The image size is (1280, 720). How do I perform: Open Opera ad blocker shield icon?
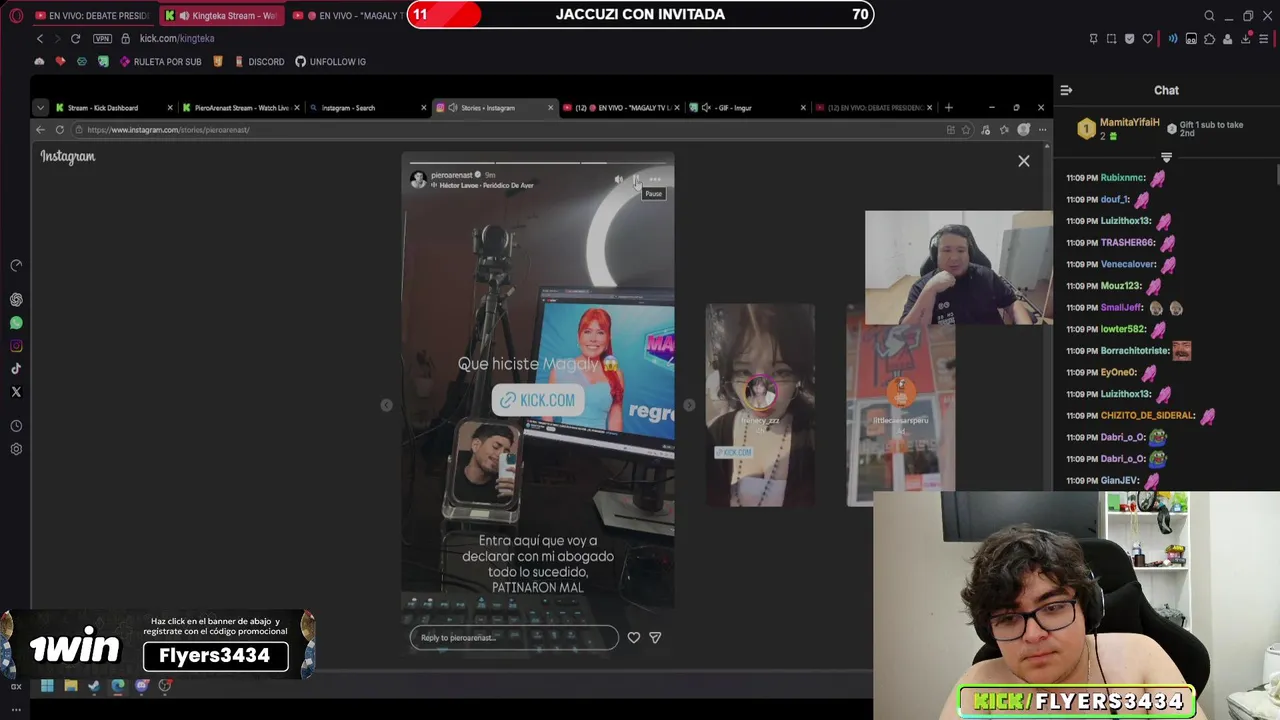[1130, 39]
